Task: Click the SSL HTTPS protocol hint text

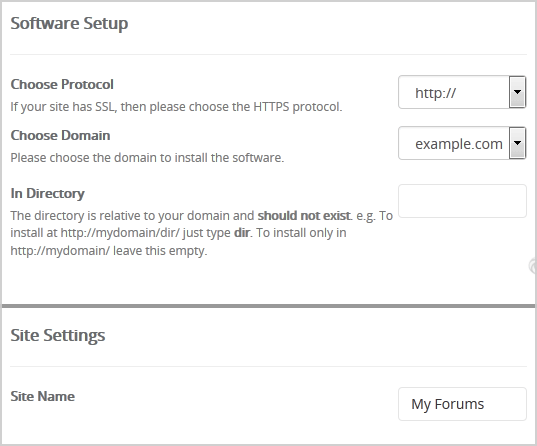Action: pos(176,107)
